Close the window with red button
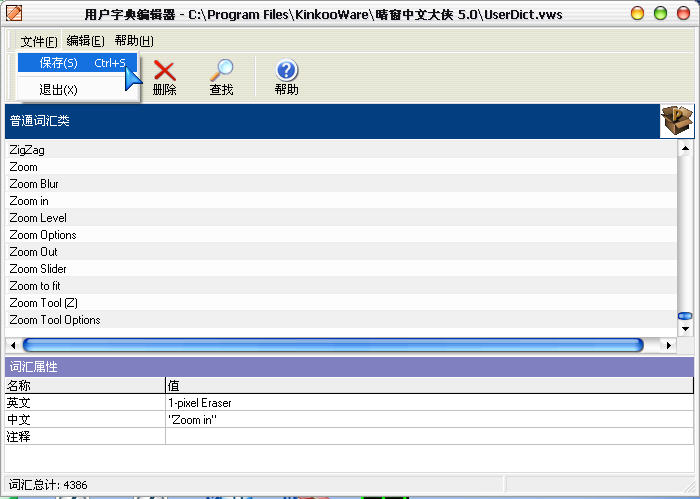This screenshot has height=499, width=700. coord(683,13)
